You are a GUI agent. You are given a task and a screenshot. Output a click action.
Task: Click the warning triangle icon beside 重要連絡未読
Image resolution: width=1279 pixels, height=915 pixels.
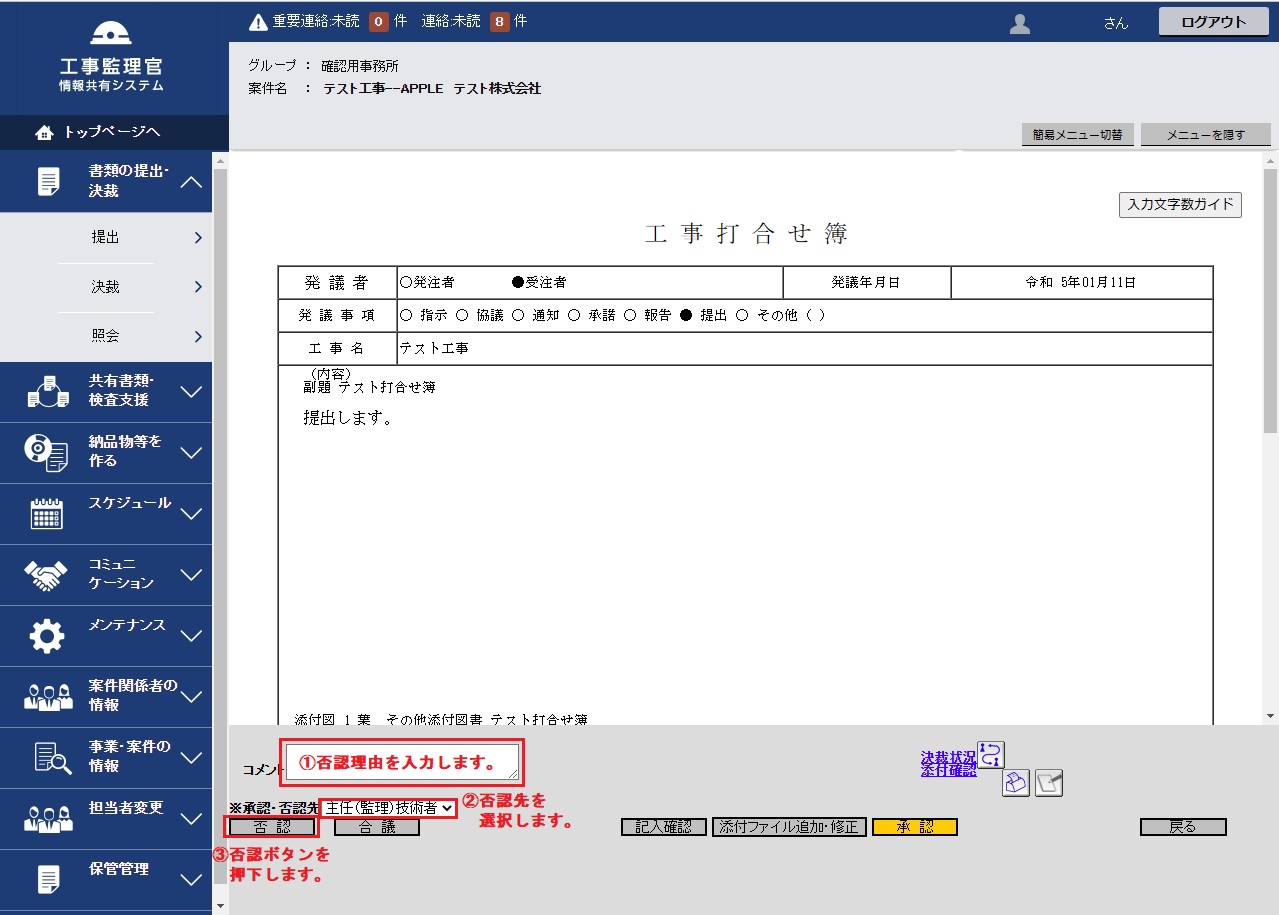(x=258, y=21)
